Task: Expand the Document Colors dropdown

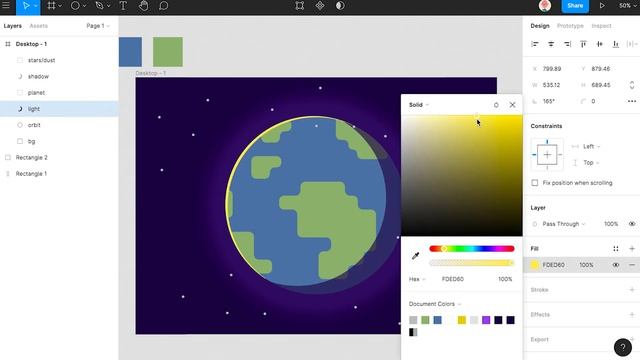Action: pyautogui.click(x=435, y=304)
